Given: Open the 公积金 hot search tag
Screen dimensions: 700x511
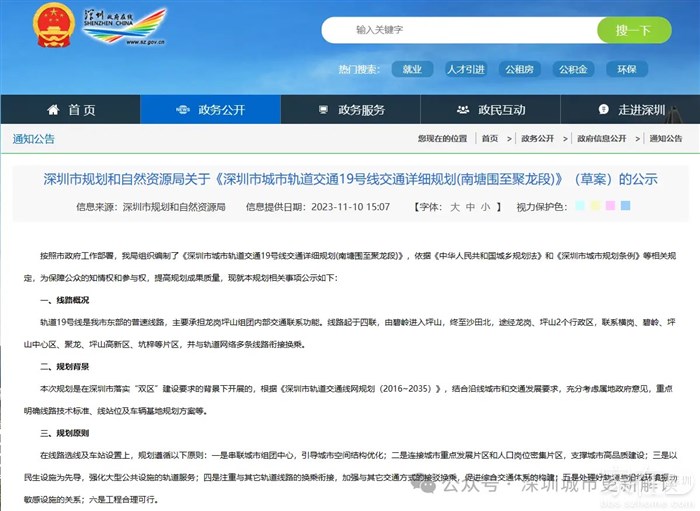Looking at the screenshot, I should (573, 69).
